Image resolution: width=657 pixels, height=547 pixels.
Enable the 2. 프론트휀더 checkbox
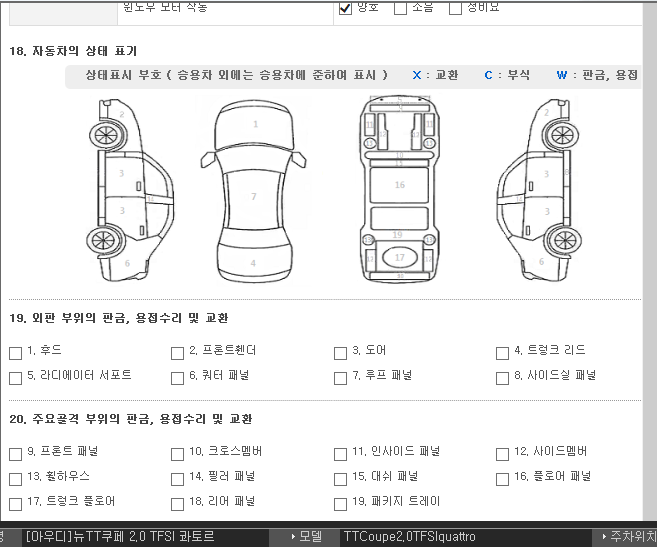click(177, 353)
